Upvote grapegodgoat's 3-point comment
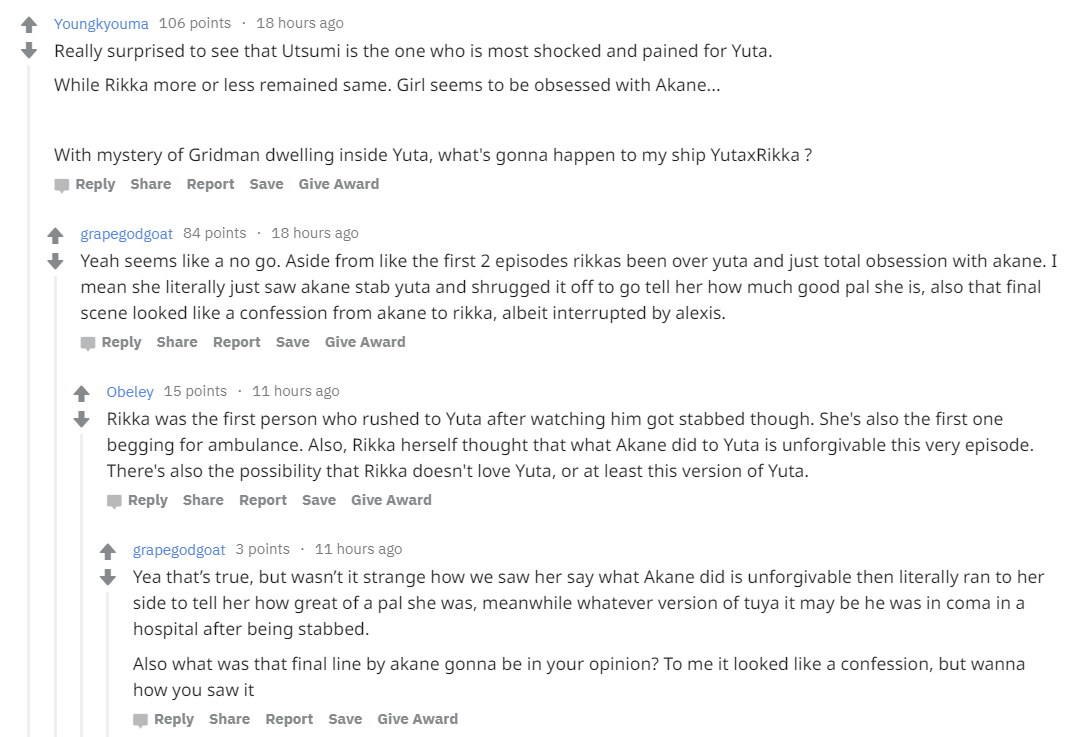 point(108,552)
